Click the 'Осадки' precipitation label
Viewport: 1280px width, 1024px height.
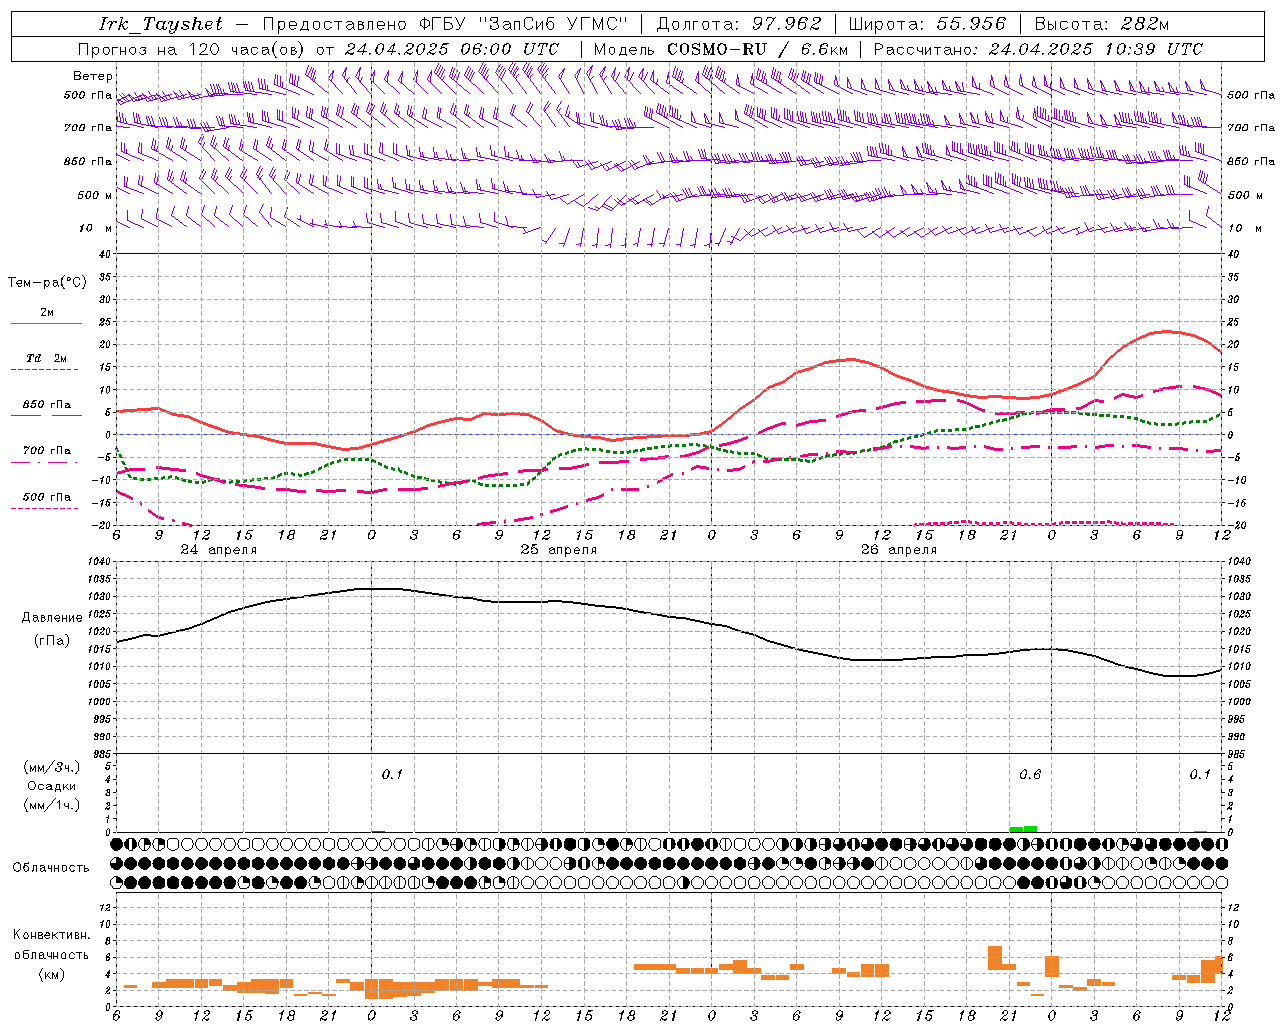click(51, 786)
